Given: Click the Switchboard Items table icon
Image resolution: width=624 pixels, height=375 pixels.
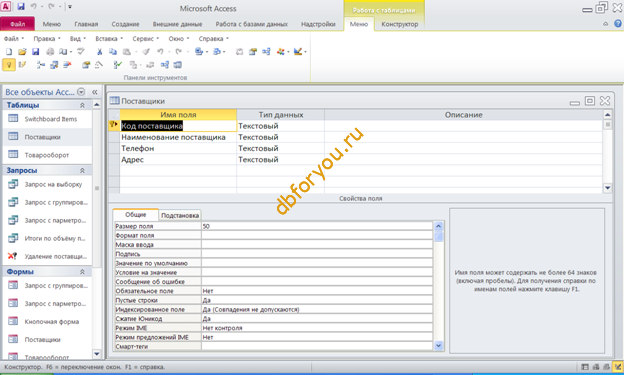Looking at the screenshot, I should tap(13, 119).
